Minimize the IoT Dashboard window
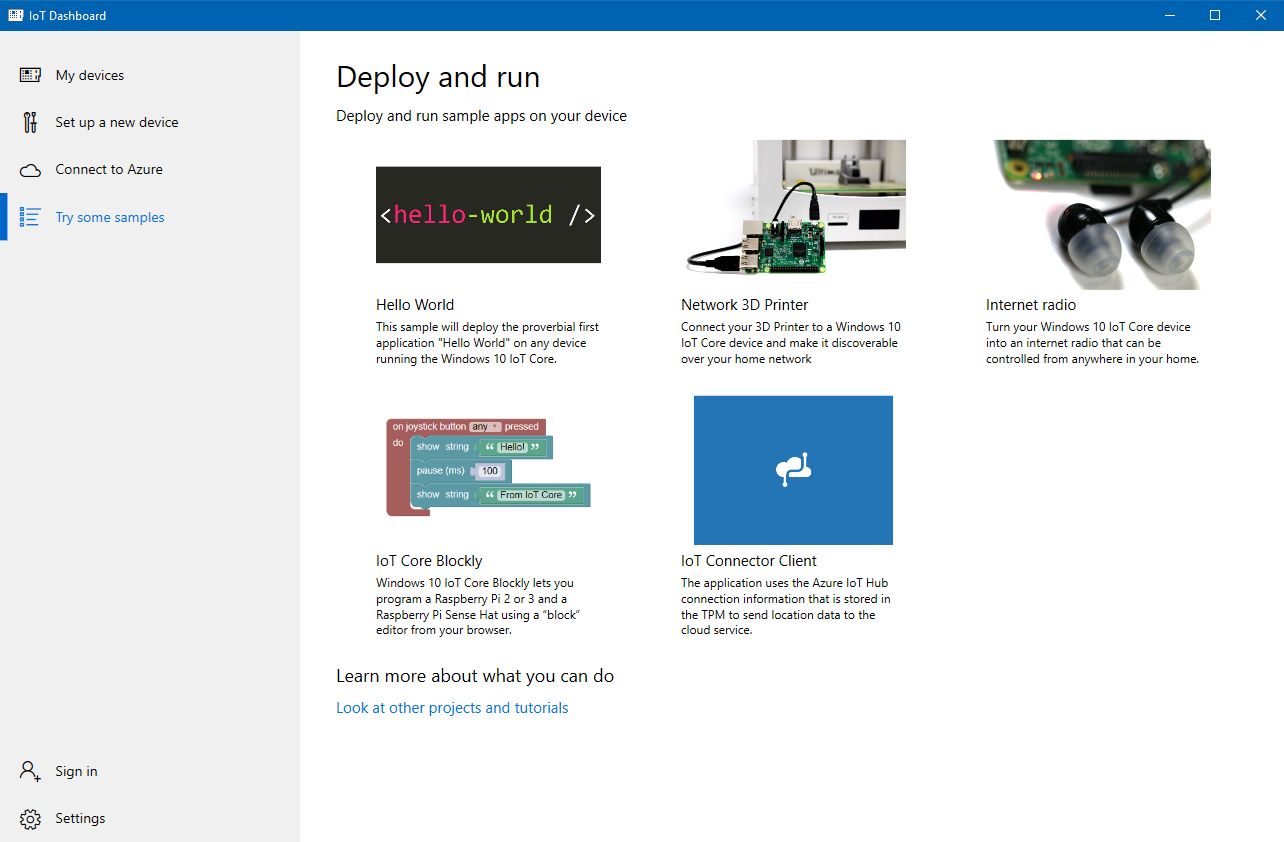Image resolution: width=1284 pixels, height=842 pixels. pyautogui.click(x=1169, y=15)
